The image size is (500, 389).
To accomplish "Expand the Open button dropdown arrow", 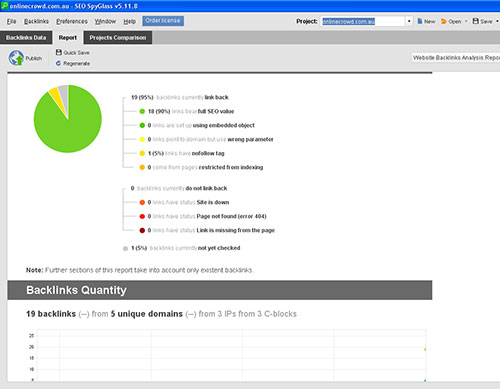I will click(x=466, y=21).
